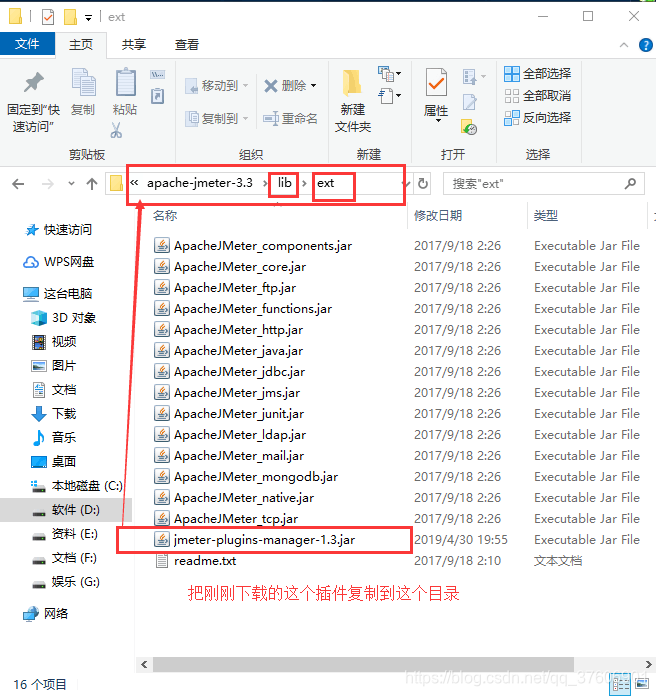This screenshot has height=696, width=656.
Task: Click the Pin to Quick access icon
Action: 33,83
